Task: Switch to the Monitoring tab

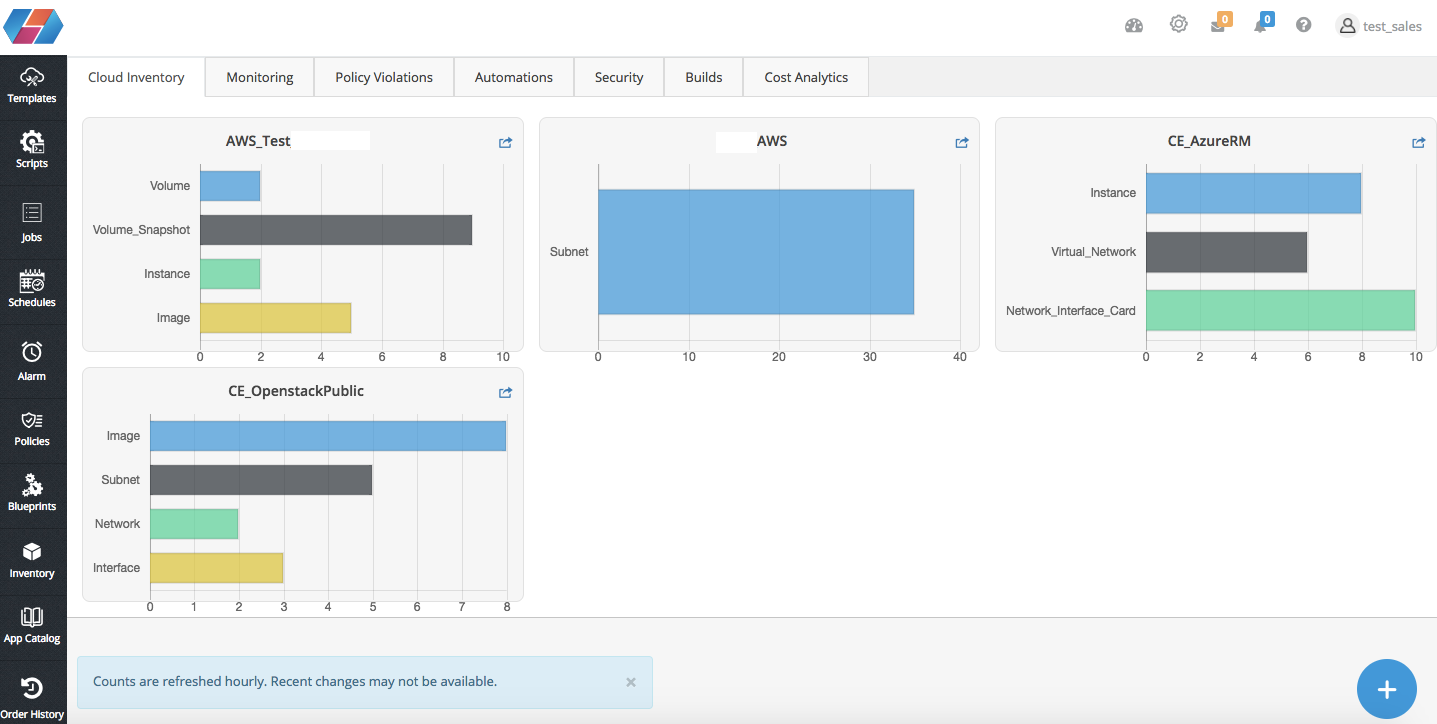Action: (x=259, y=76)
